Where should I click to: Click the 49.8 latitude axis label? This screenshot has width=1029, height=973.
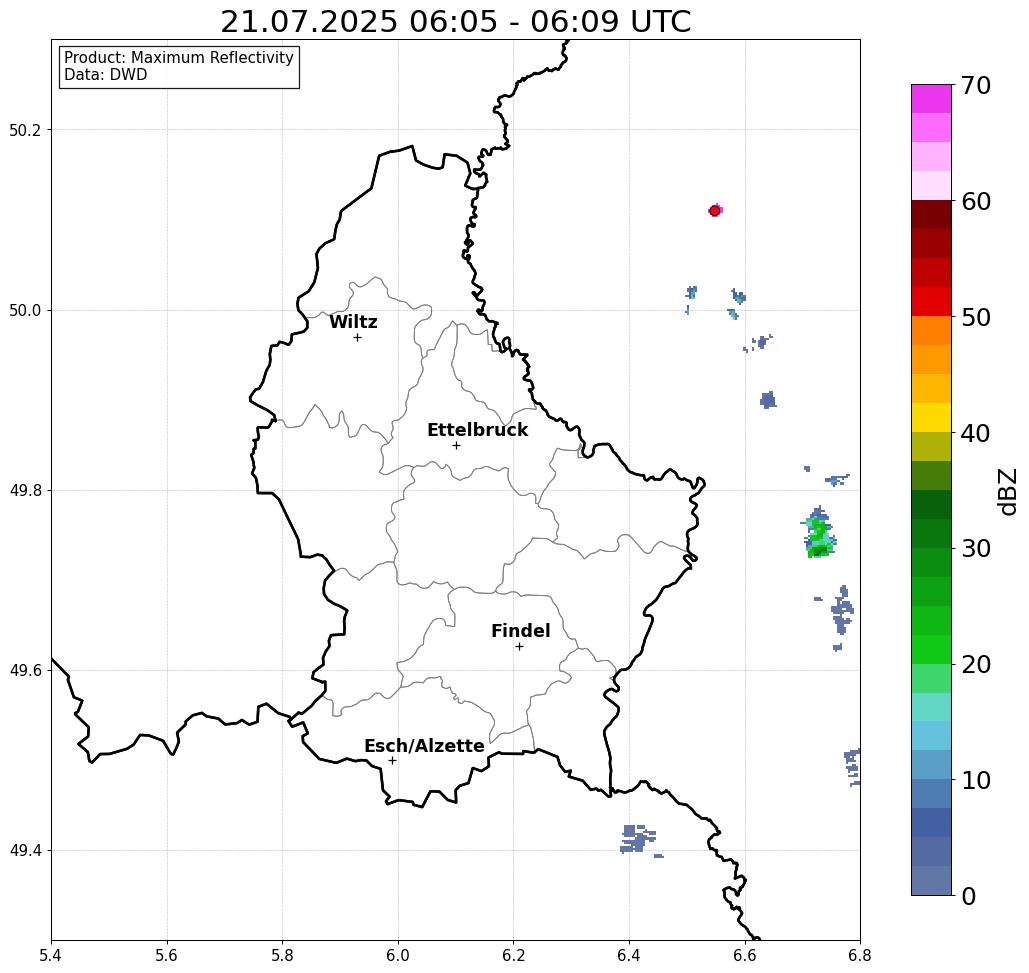pyautogui.click(x=25, y=491)
